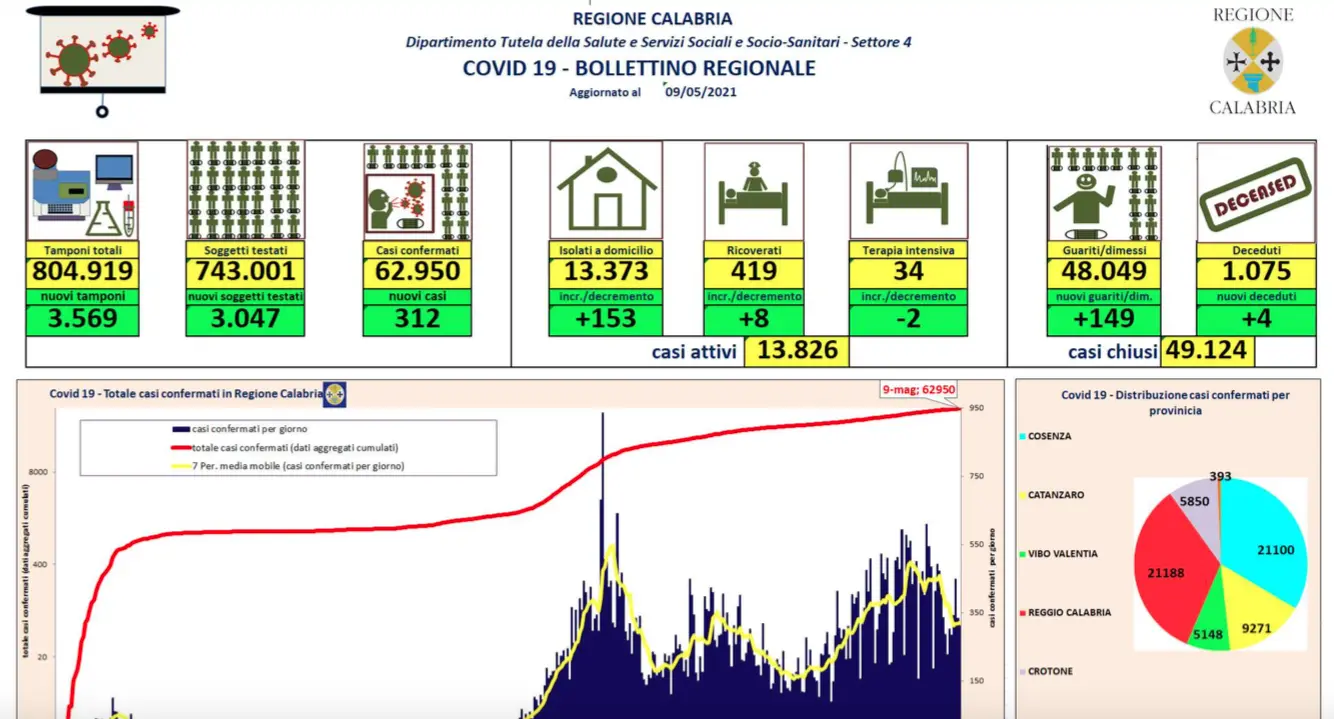Click the nuovi guariti/dim. label

1104,296
